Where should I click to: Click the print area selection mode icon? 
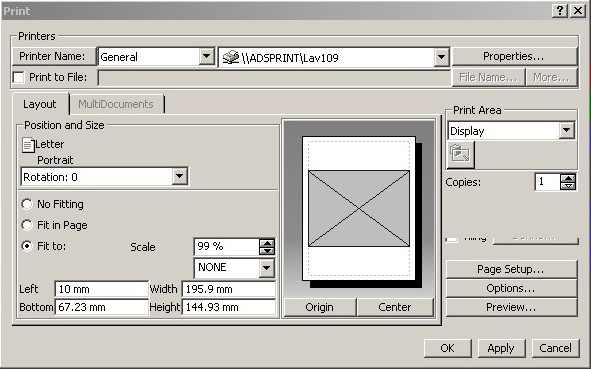point(460,155)
